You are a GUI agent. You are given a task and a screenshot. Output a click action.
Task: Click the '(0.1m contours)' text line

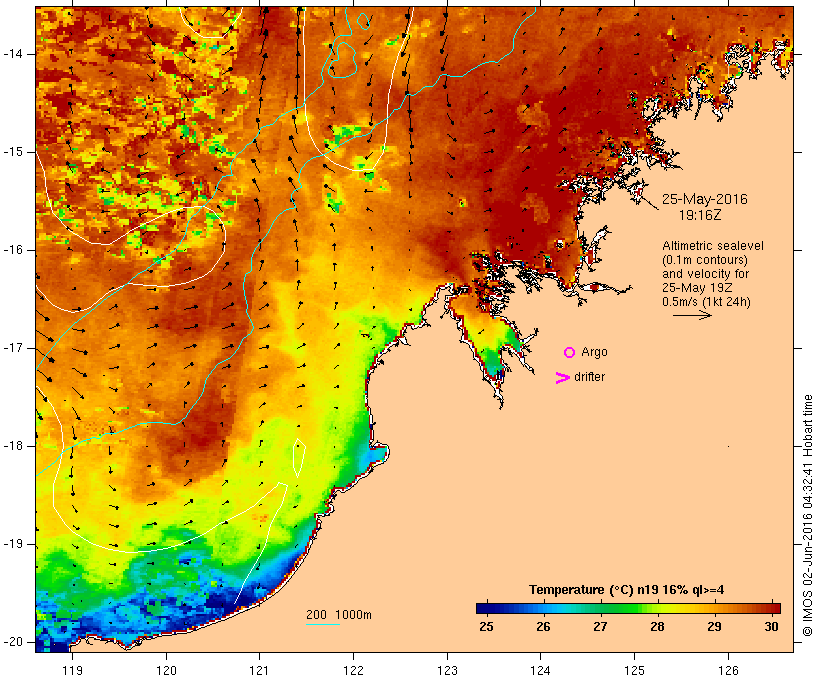click(x=705, y=260)
